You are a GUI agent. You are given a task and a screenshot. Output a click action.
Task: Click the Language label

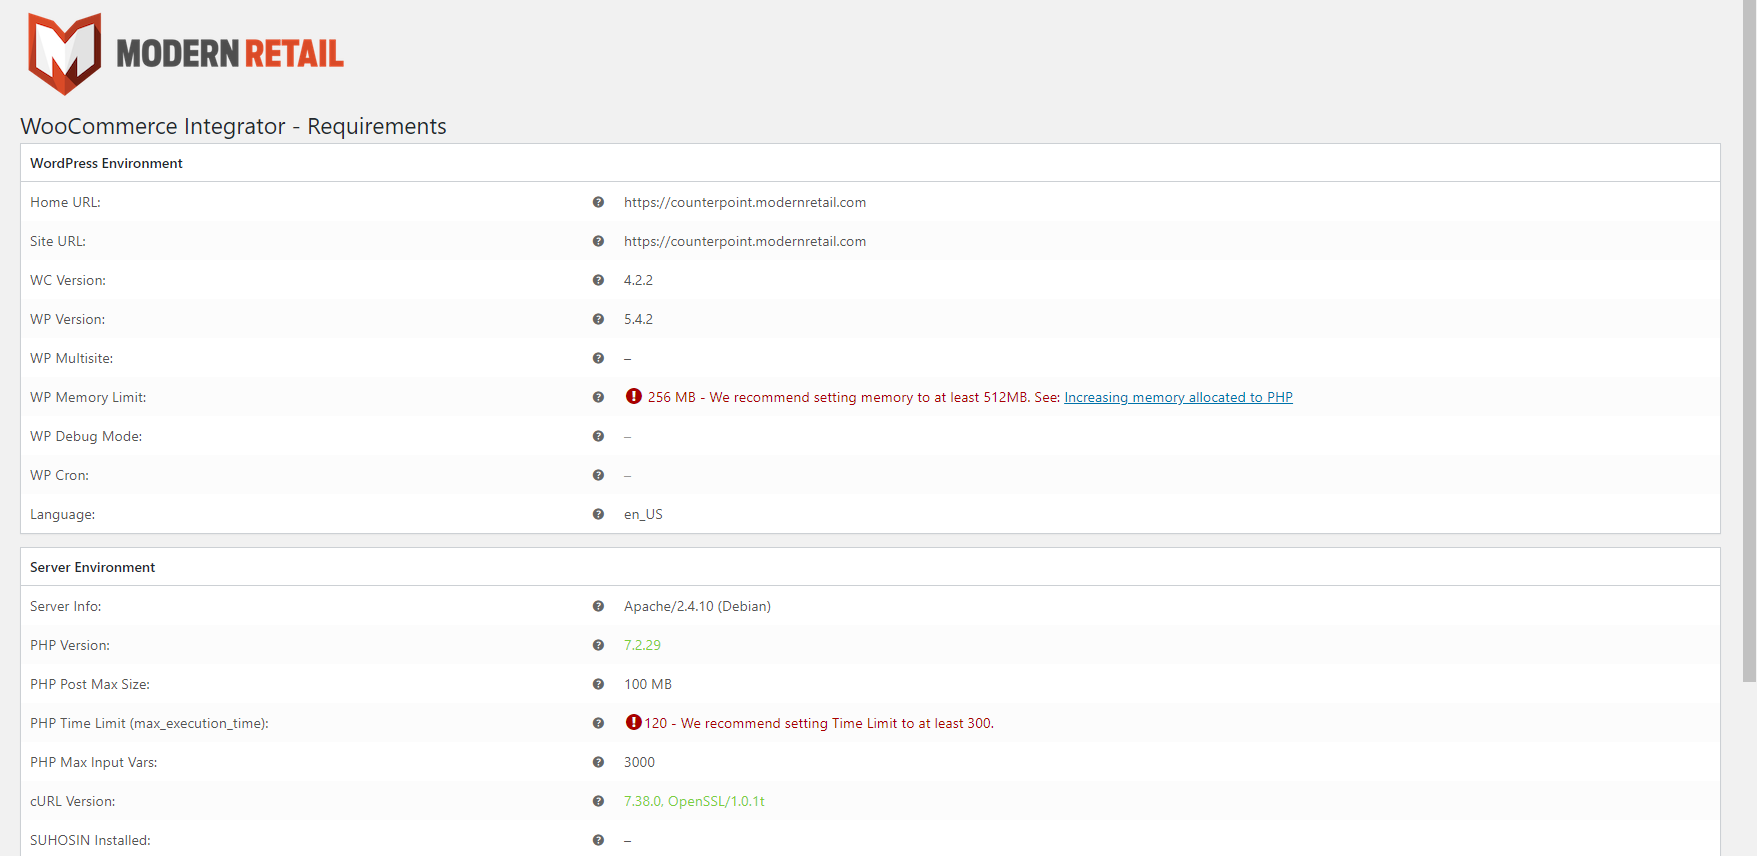pos(62,514)
